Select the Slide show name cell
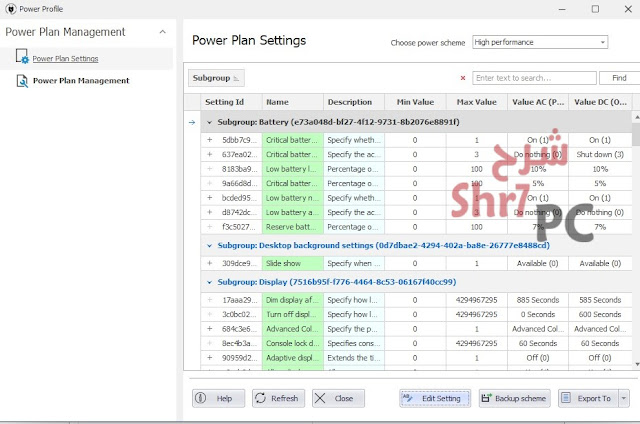This screenshot has width=640, height=424. [x=293, y=263]
